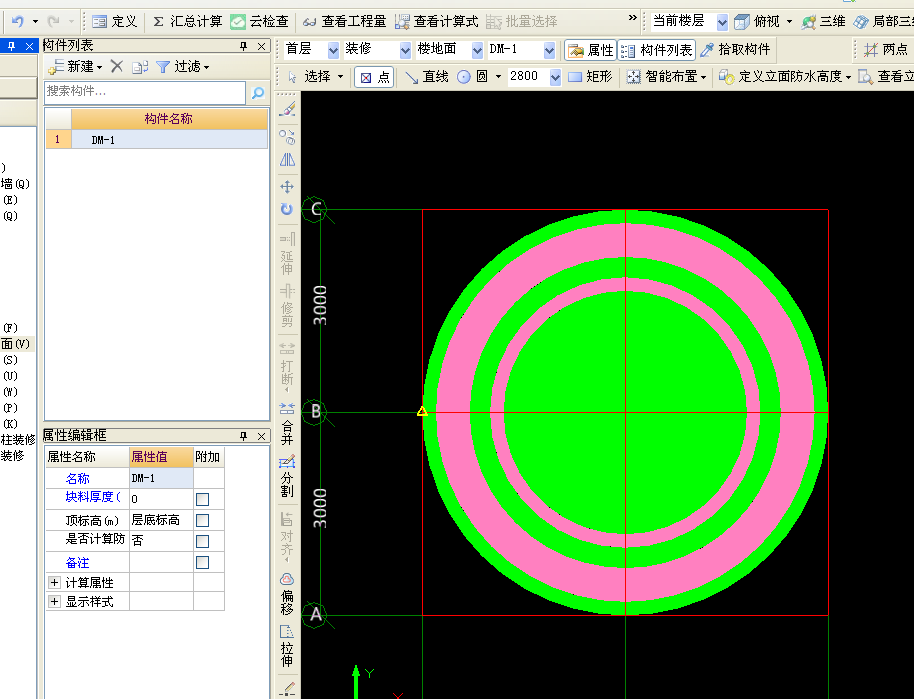Click 批量选择 batch select
This screenshot has width=914, height=699.
pyautogui.click(x=521, y=22)
